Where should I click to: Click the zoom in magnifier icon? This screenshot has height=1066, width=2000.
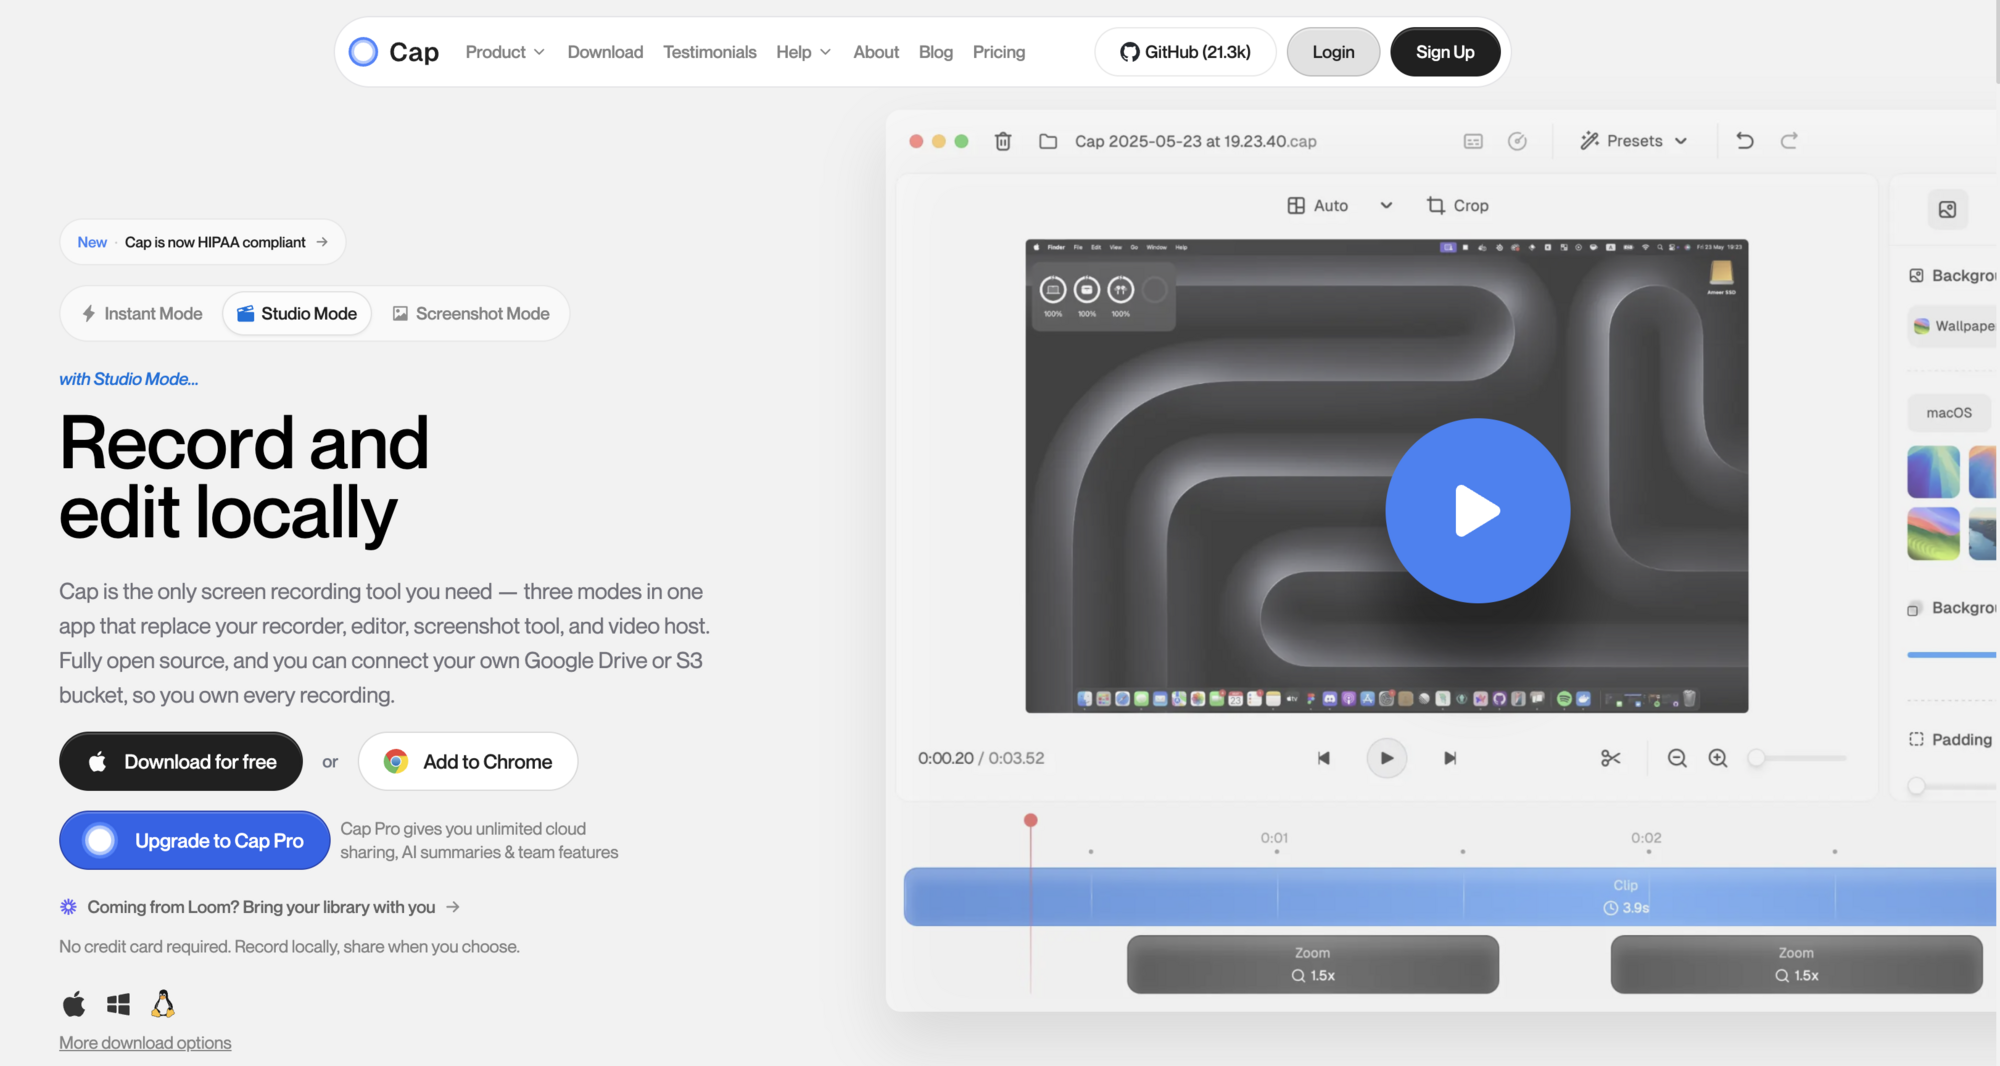coord(1718,758)
